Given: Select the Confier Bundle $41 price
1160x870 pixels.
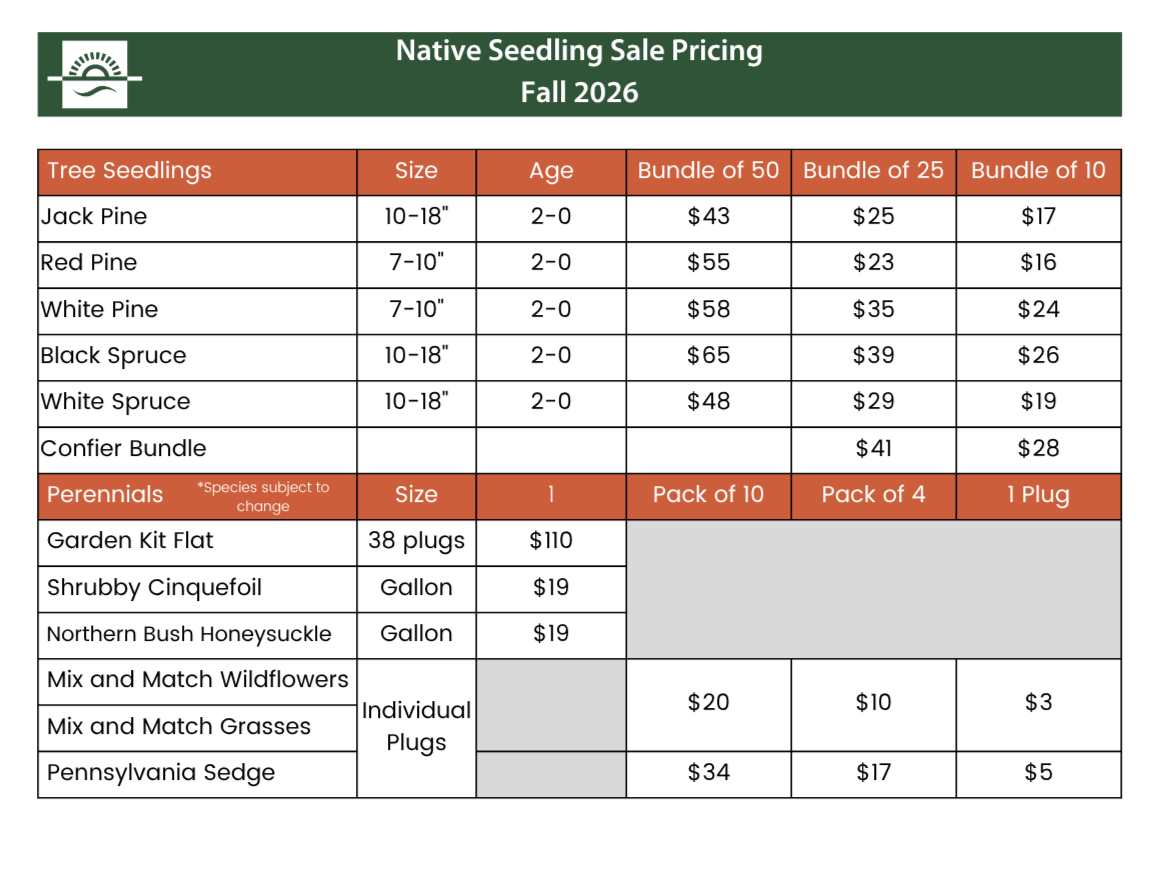Looking at the screenshot, I should (x=874, y=449).
